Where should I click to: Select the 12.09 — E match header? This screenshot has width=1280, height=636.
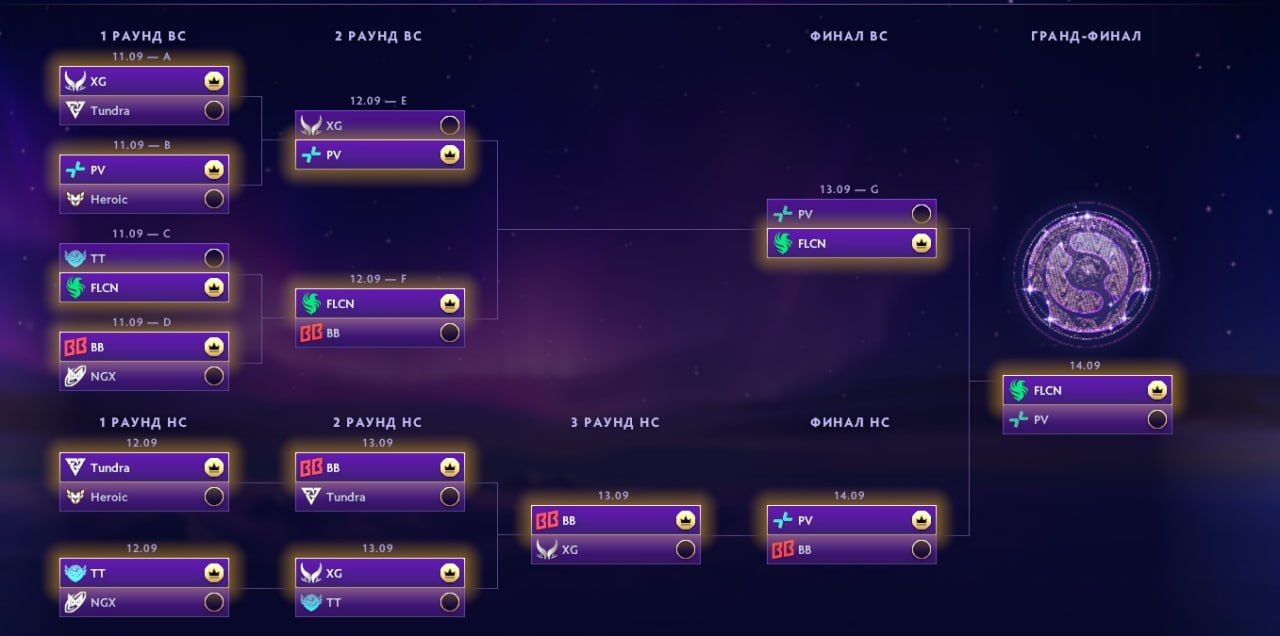(378, 101)
